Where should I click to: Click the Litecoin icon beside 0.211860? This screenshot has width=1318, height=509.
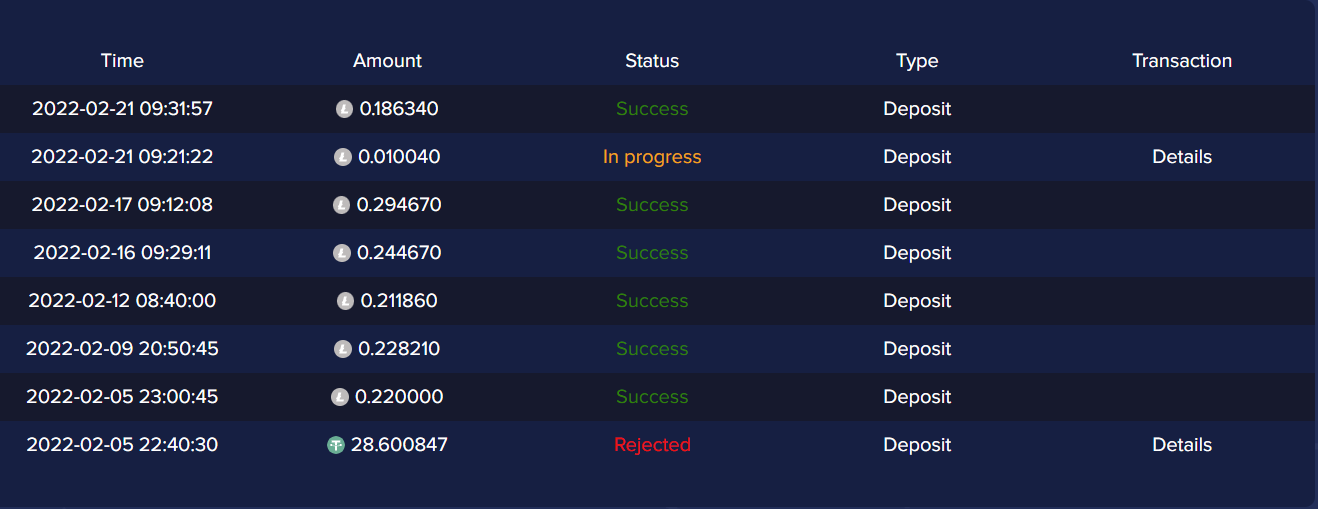coord(345,301)
